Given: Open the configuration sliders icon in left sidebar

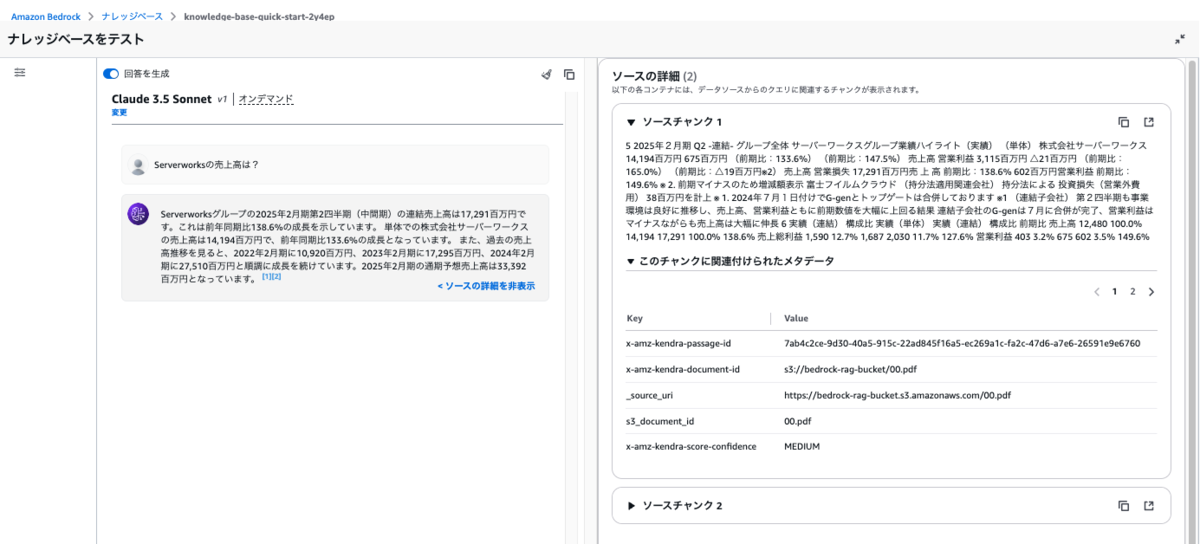Looking at the screenshot, I should (19, 73).
